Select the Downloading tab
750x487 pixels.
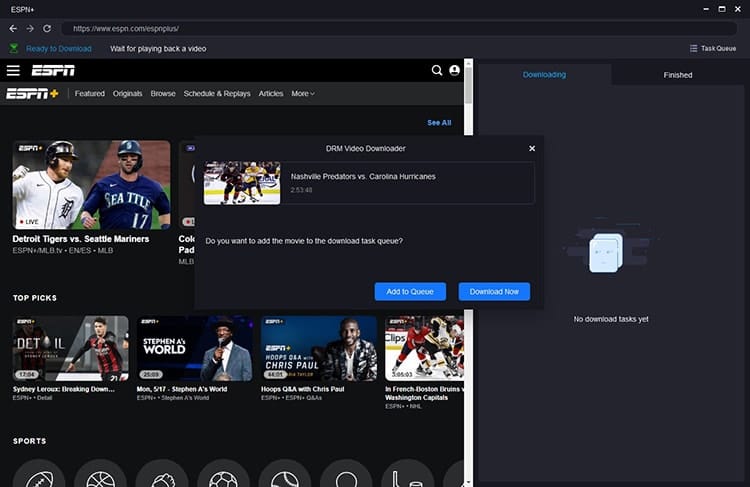click(x=544, y=75)
